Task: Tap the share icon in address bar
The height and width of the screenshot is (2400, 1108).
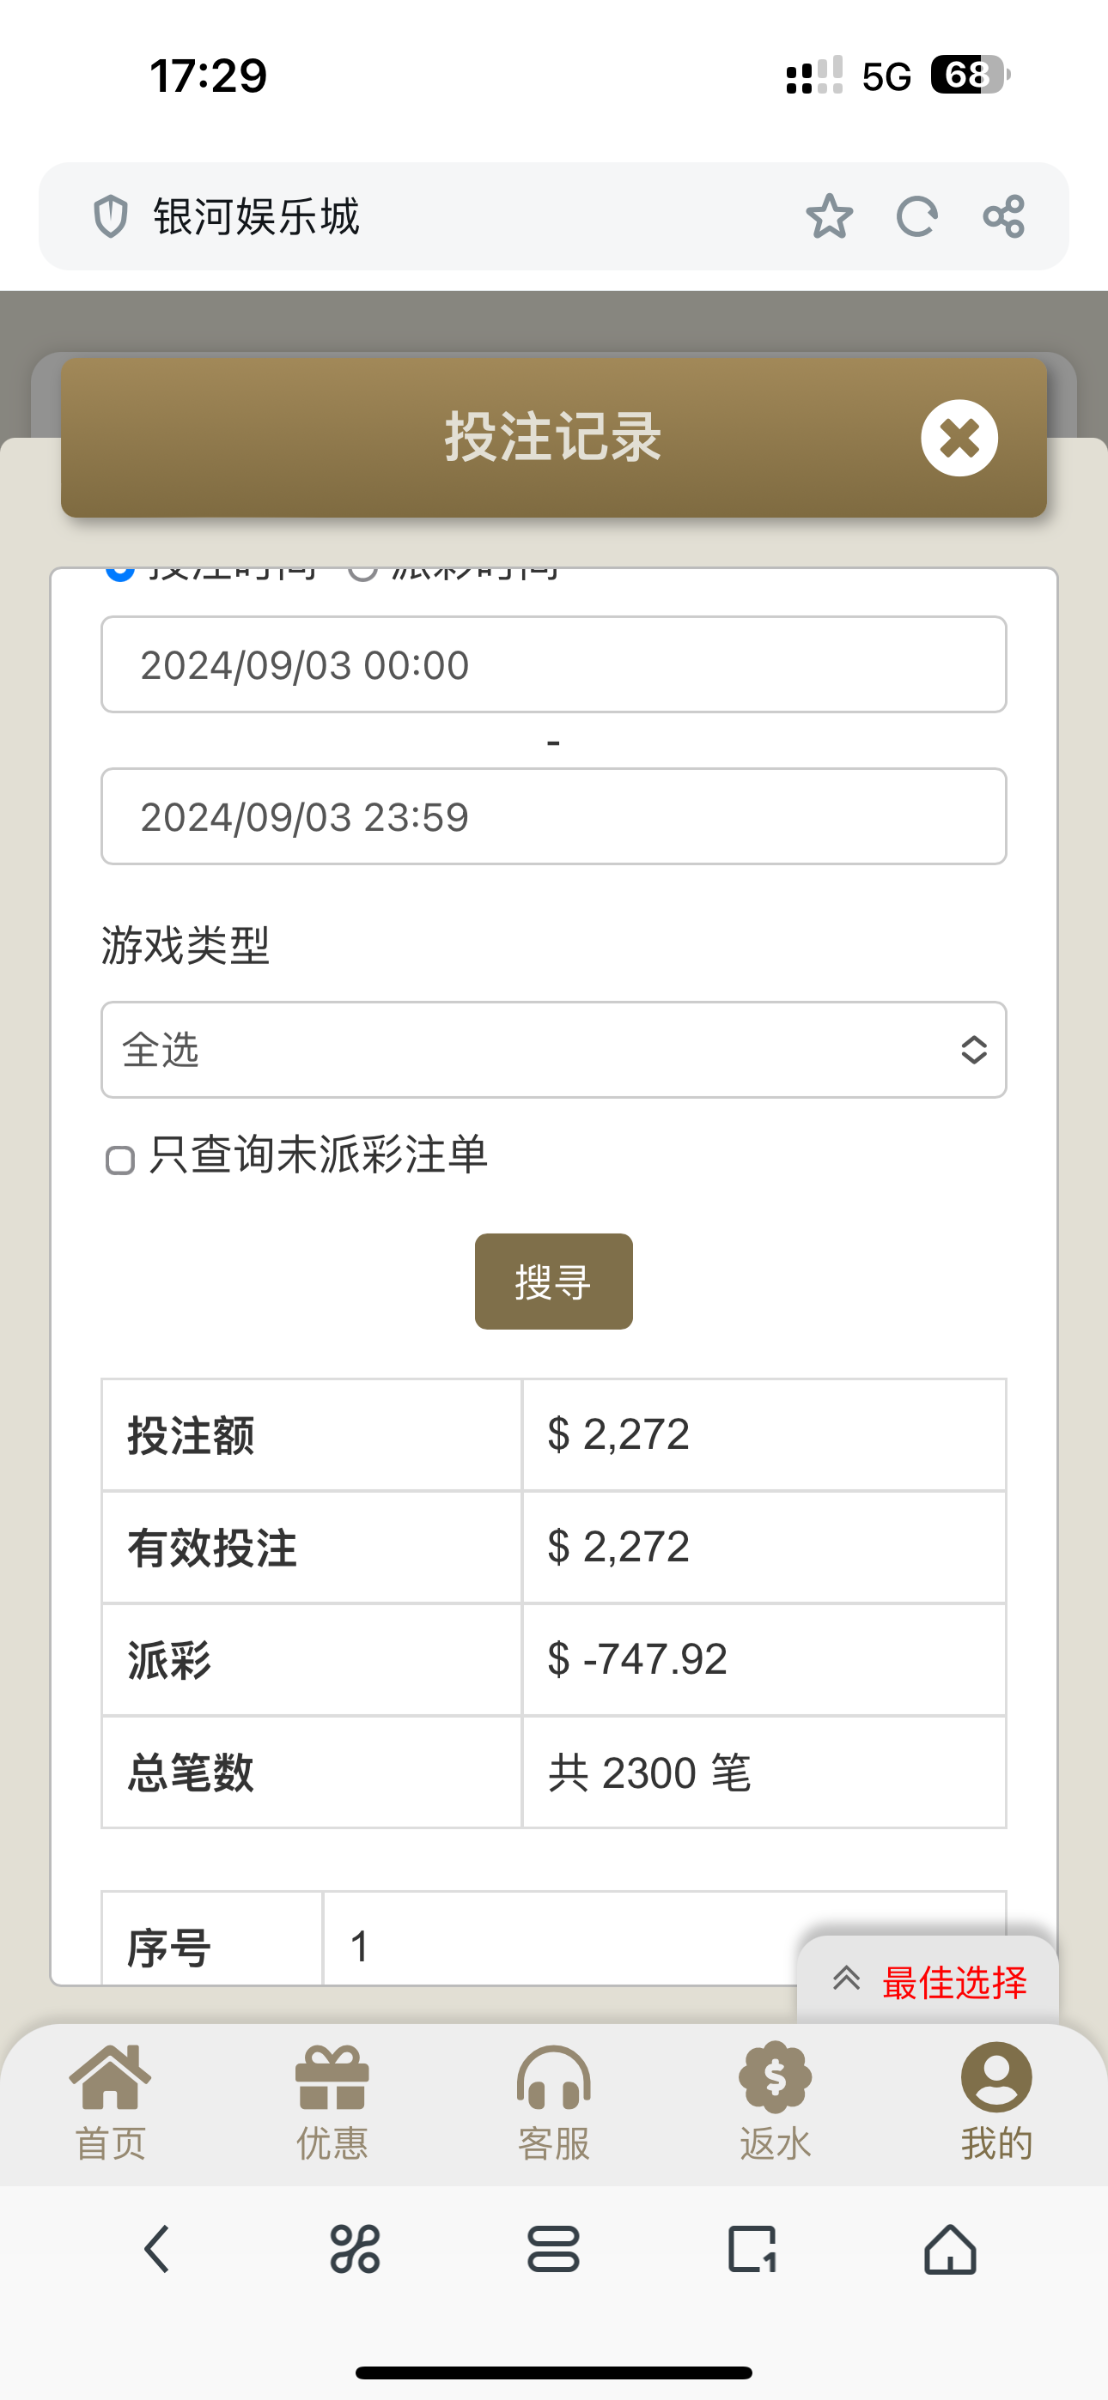Action: click(x=1003, y=216)
